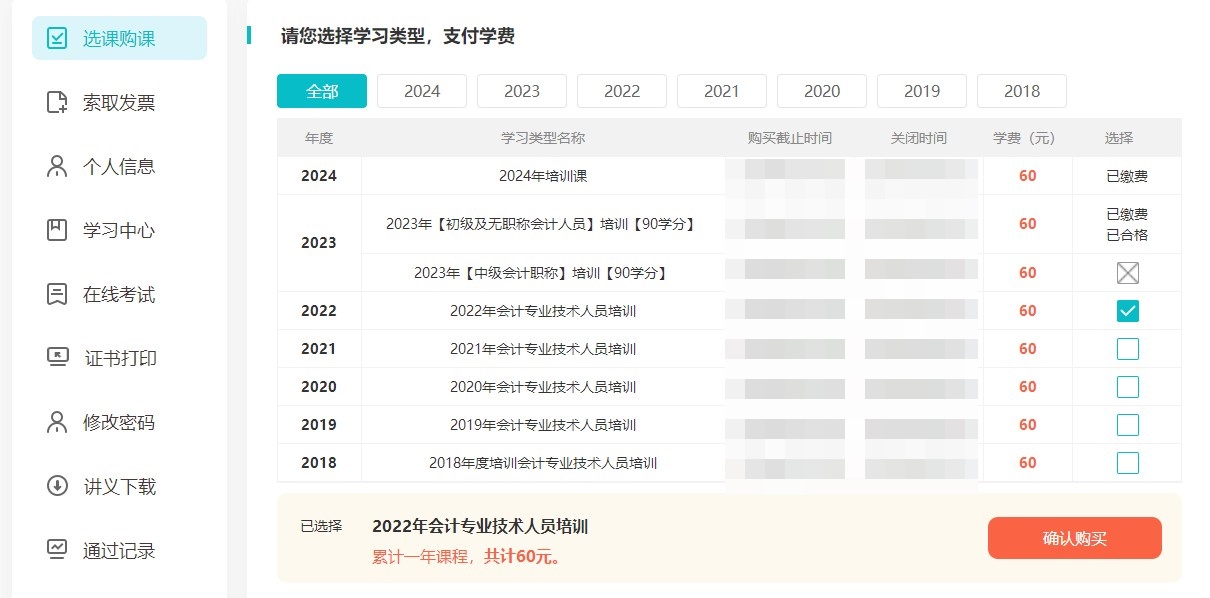Filter courses by 2022 tab

(622, 91)
